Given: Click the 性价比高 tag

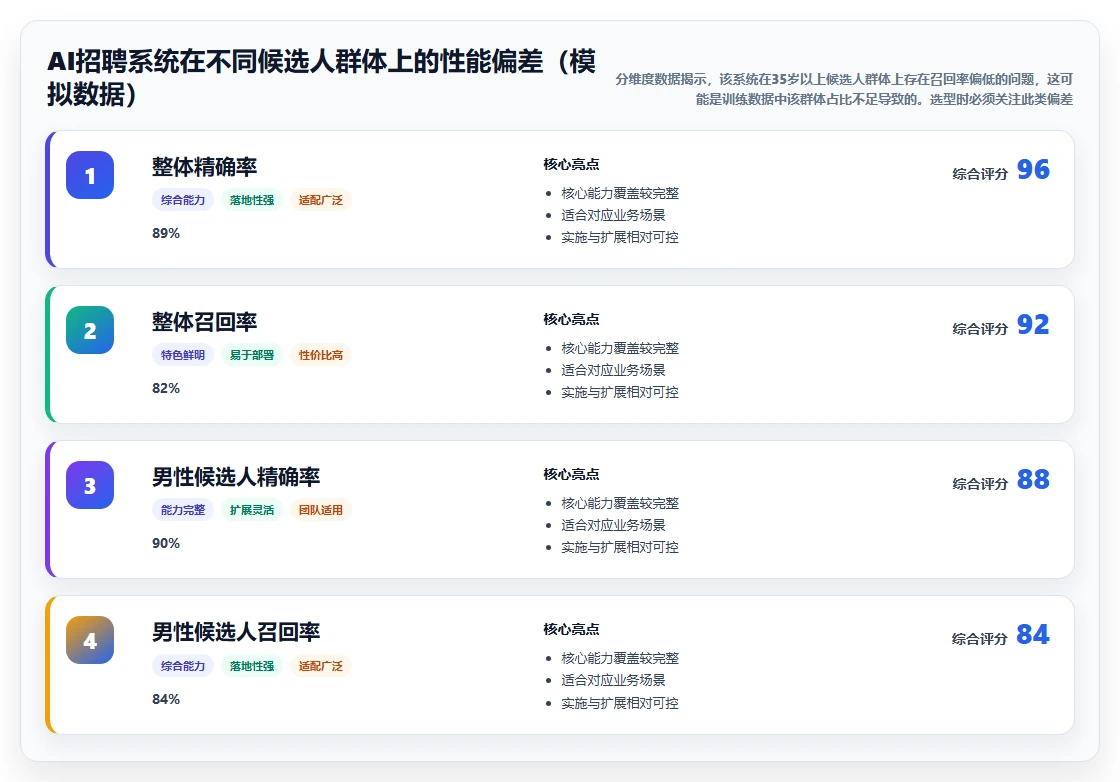Looking at the screenshot, I should [x=321, y=355].
